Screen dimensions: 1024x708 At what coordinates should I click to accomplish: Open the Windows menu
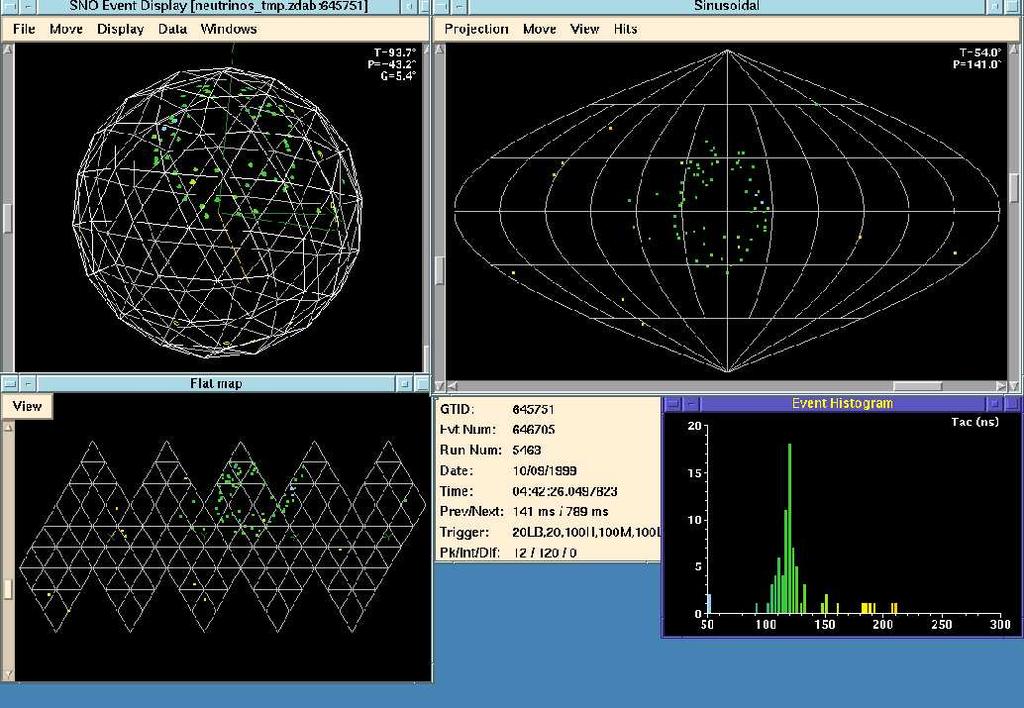229,29
